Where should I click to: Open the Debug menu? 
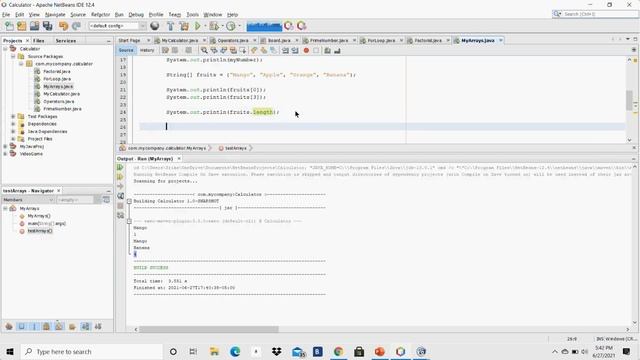tap(136, 14)
